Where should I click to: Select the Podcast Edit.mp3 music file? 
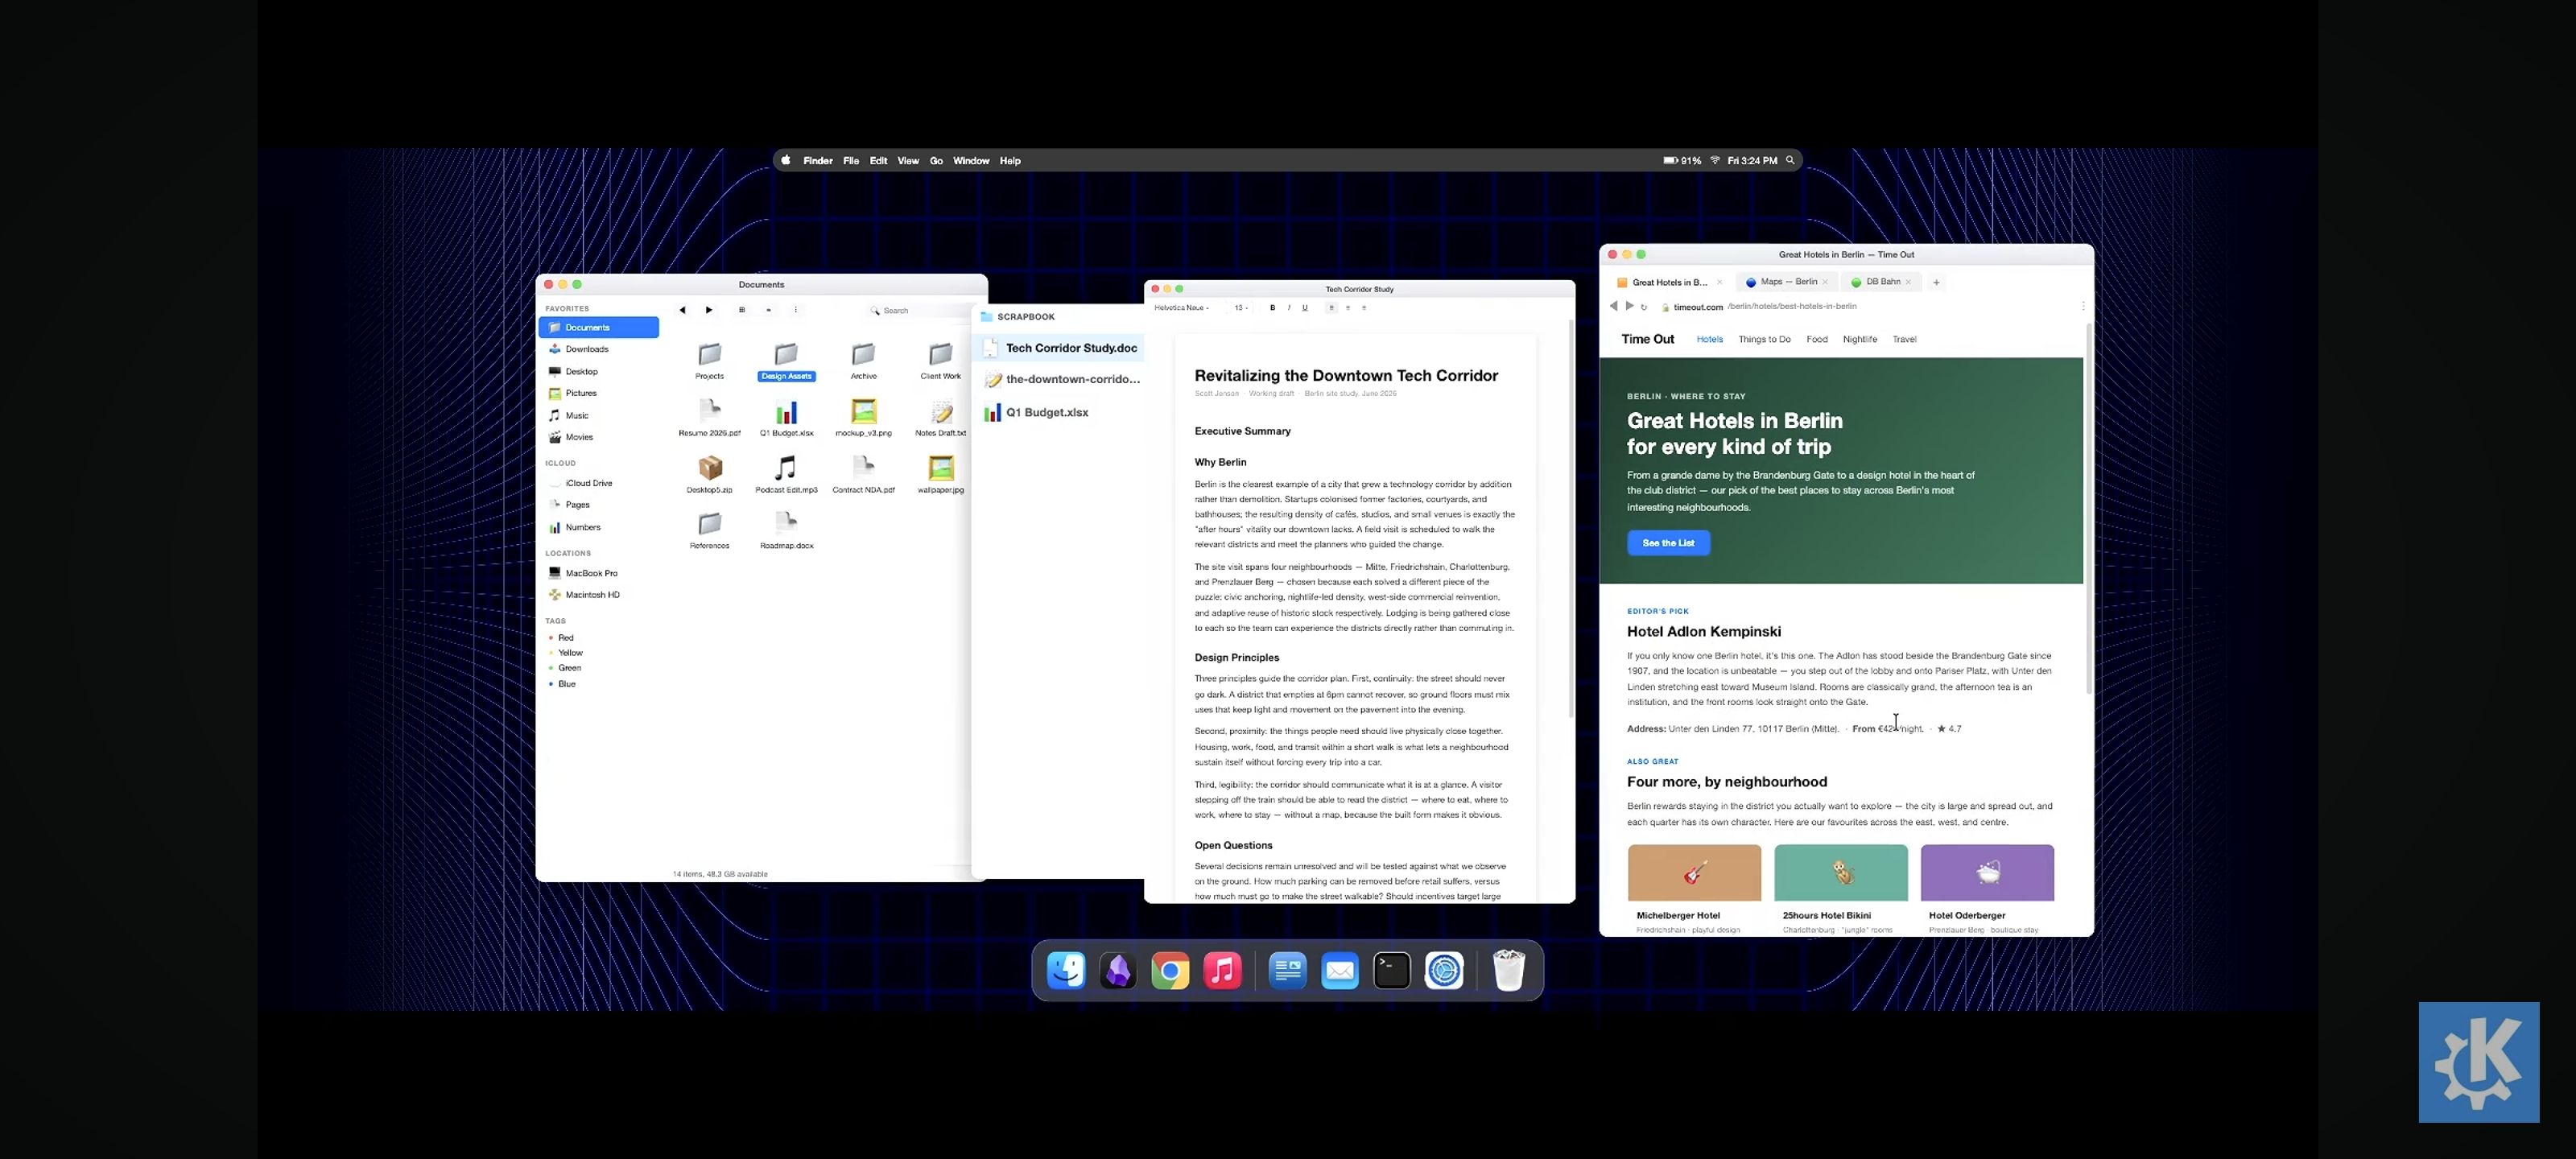[786, 475]
